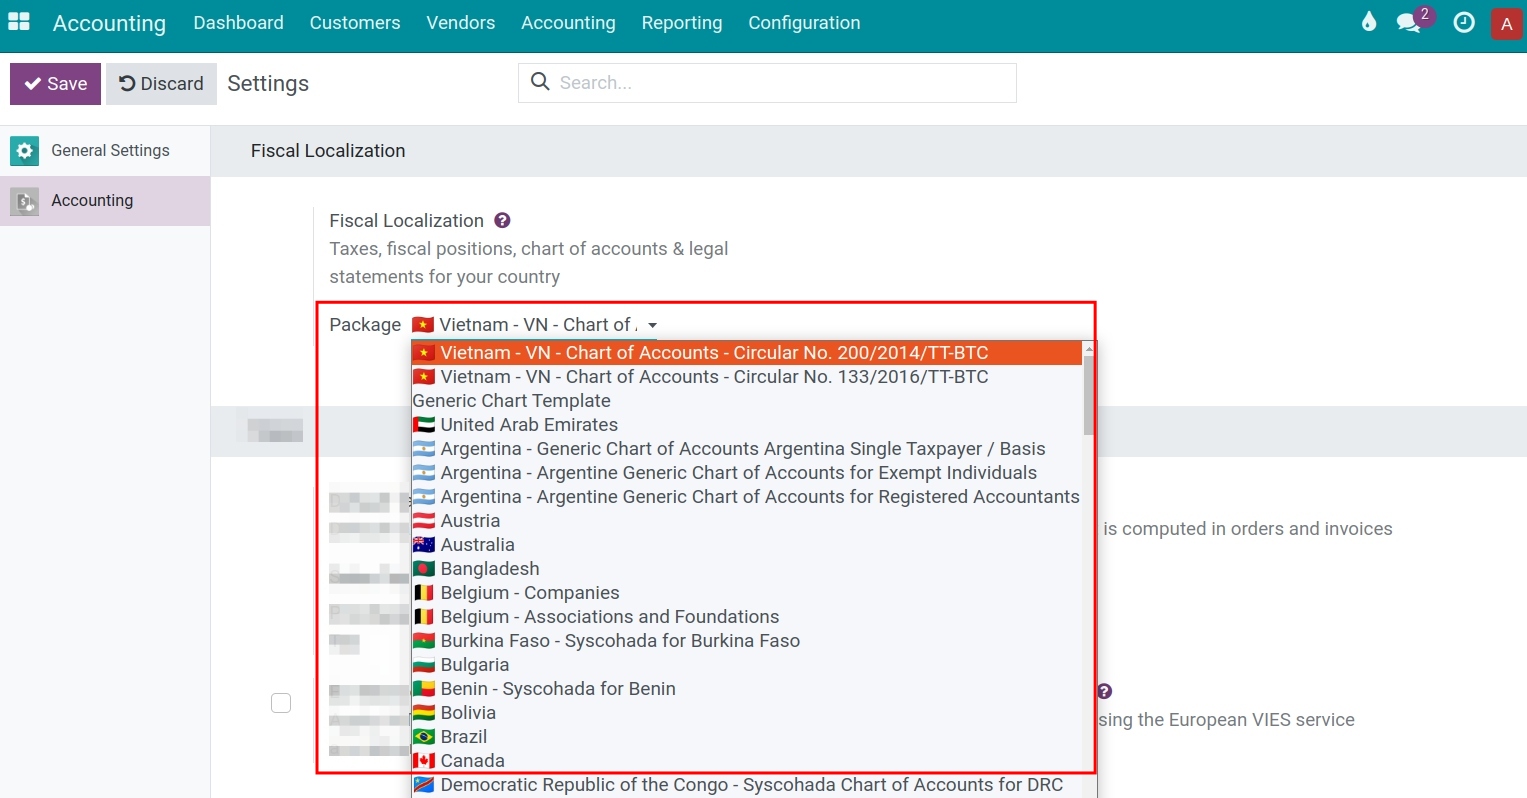Choose Bolivia from package list
The image size is (1527, 798).
click(x=747, y=713)
